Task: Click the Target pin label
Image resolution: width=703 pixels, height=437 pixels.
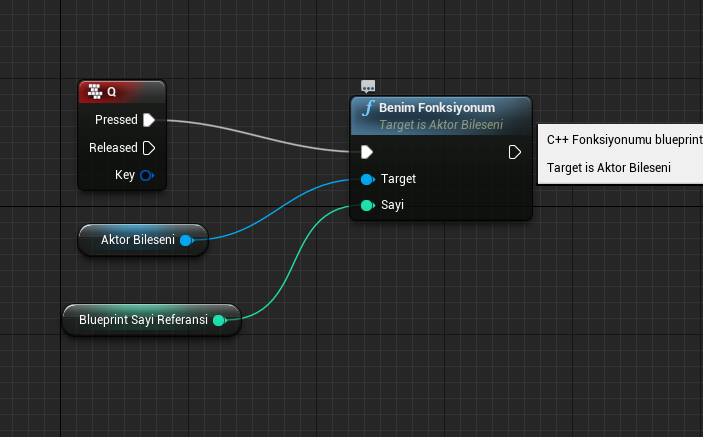Action: click(x=398, y=179)
